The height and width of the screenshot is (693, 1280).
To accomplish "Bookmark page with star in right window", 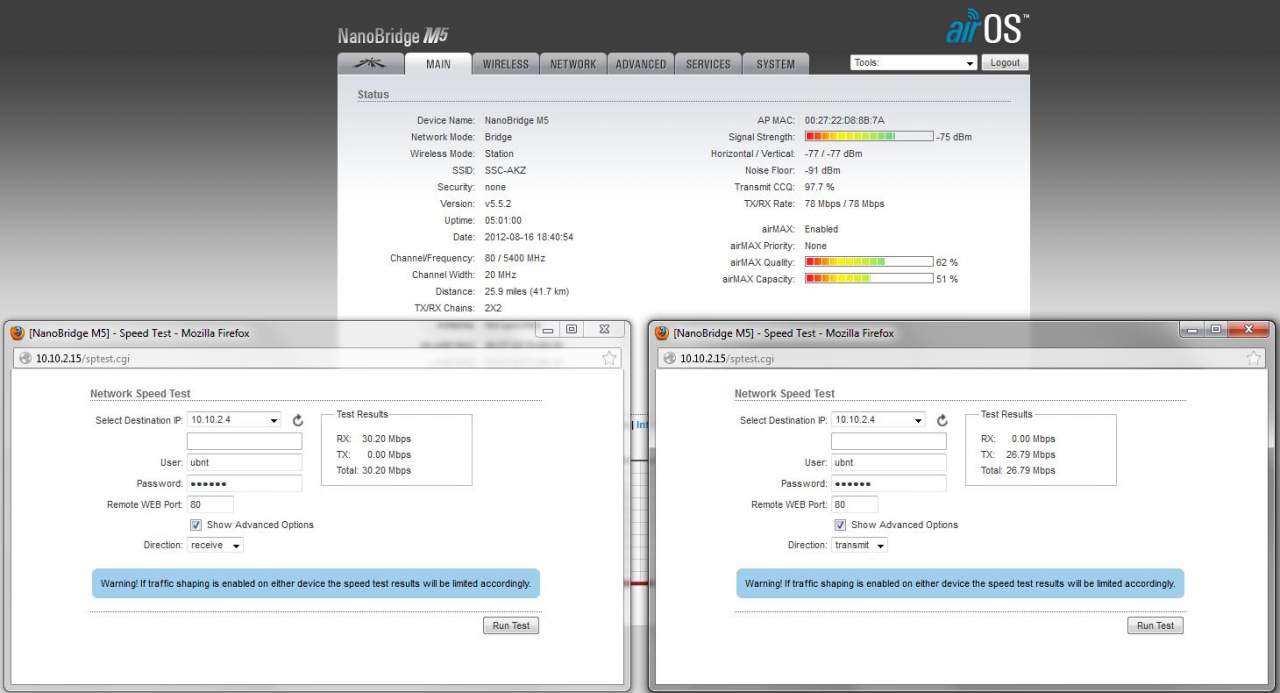I will click(1254, 358).
